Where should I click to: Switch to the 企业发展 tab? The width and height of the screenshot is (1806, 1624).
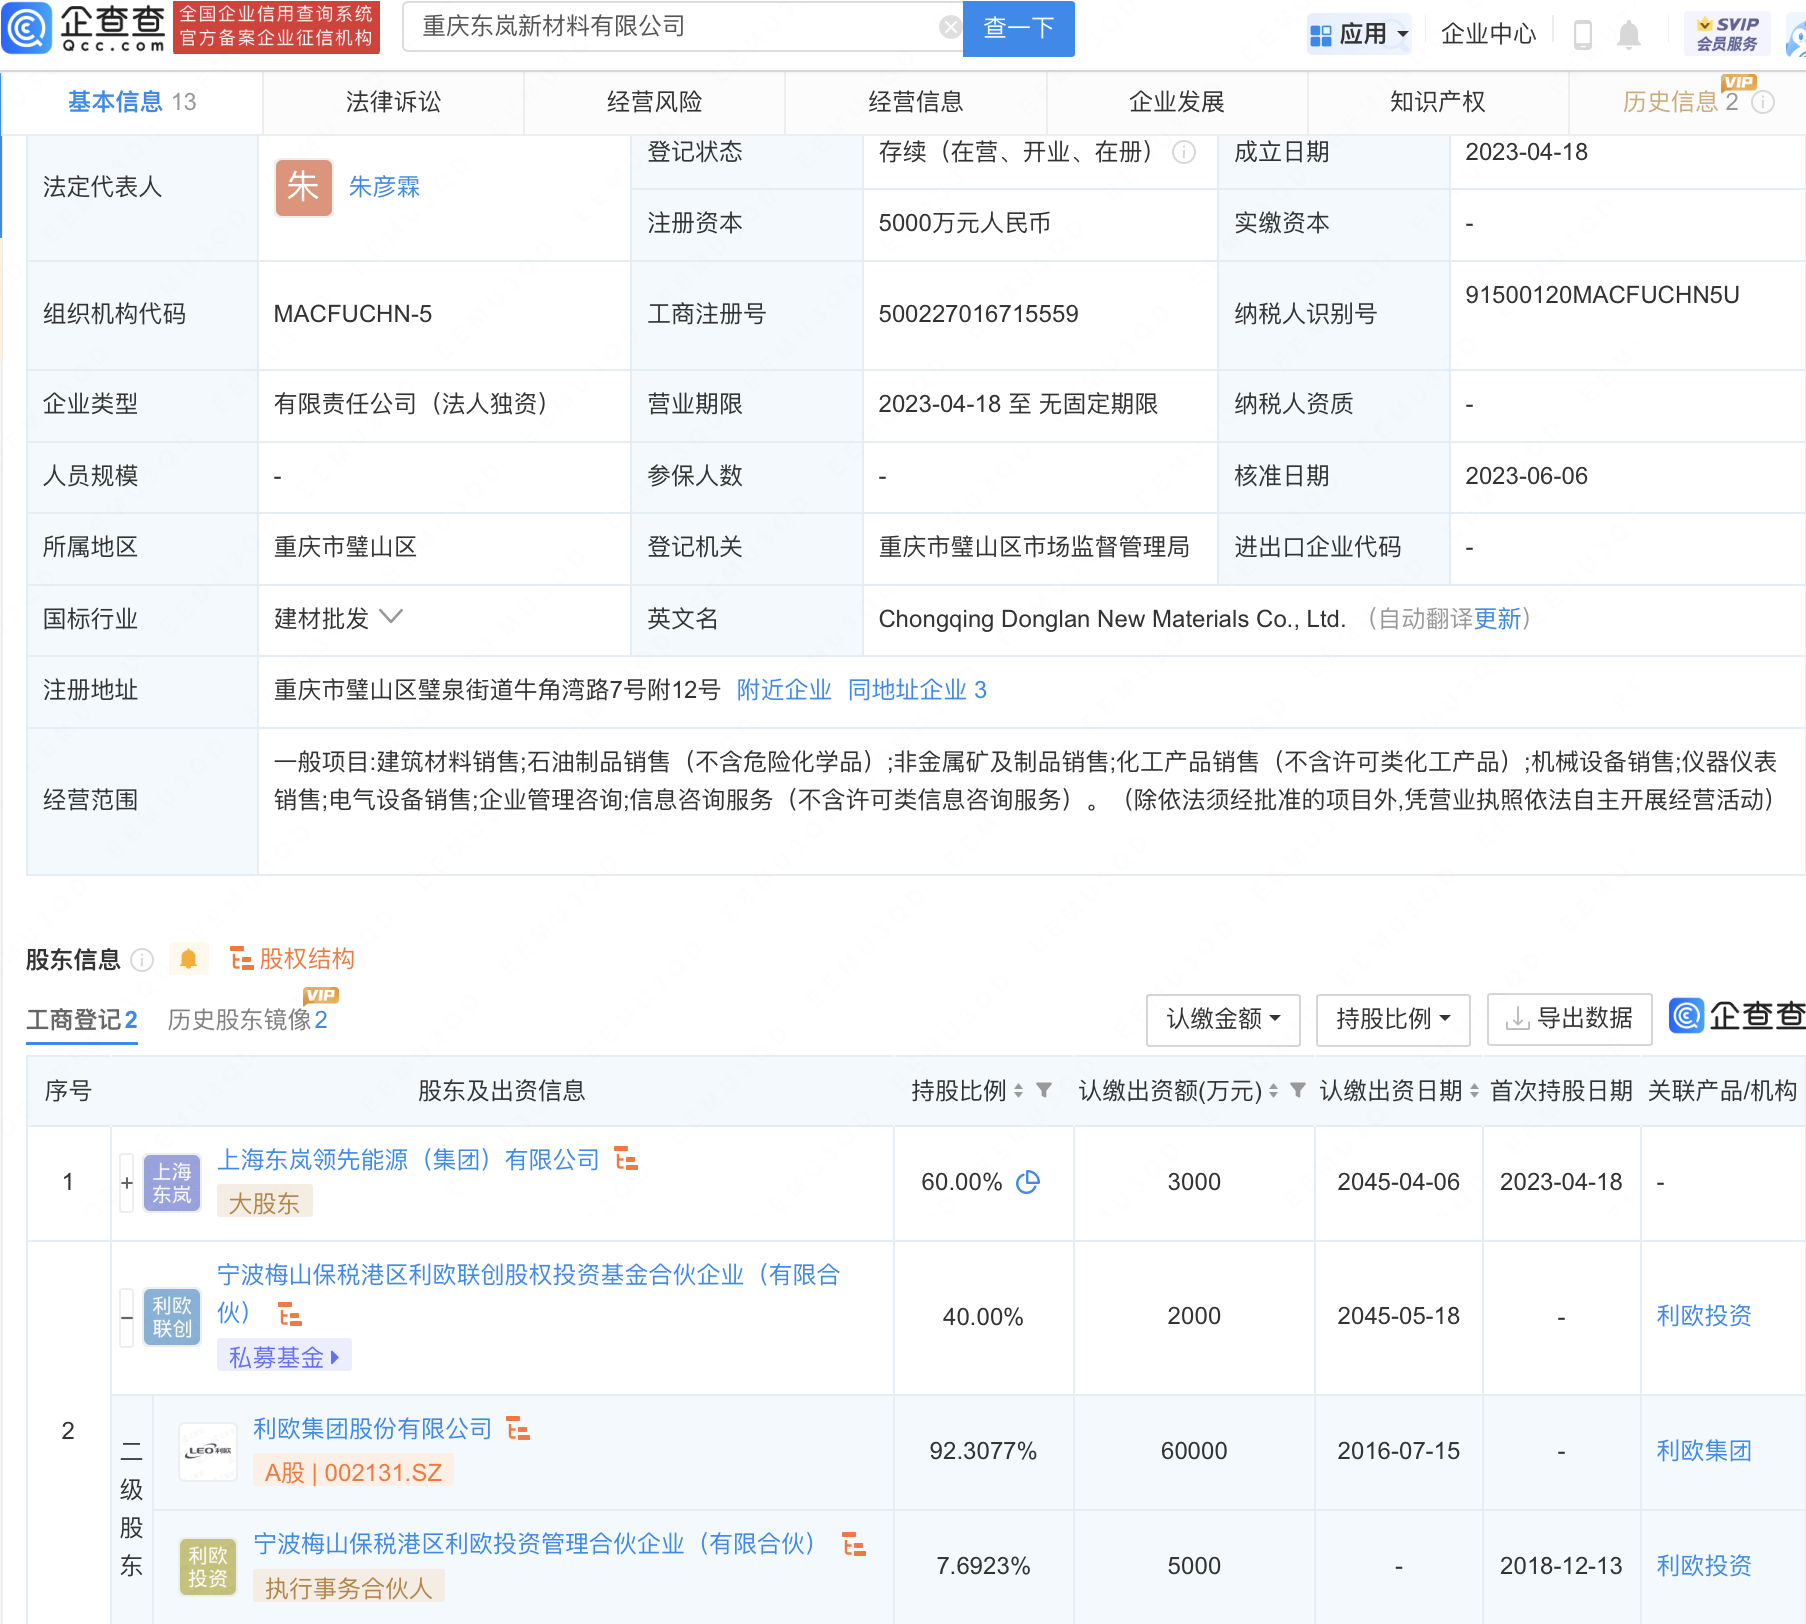coord(1177,102)
